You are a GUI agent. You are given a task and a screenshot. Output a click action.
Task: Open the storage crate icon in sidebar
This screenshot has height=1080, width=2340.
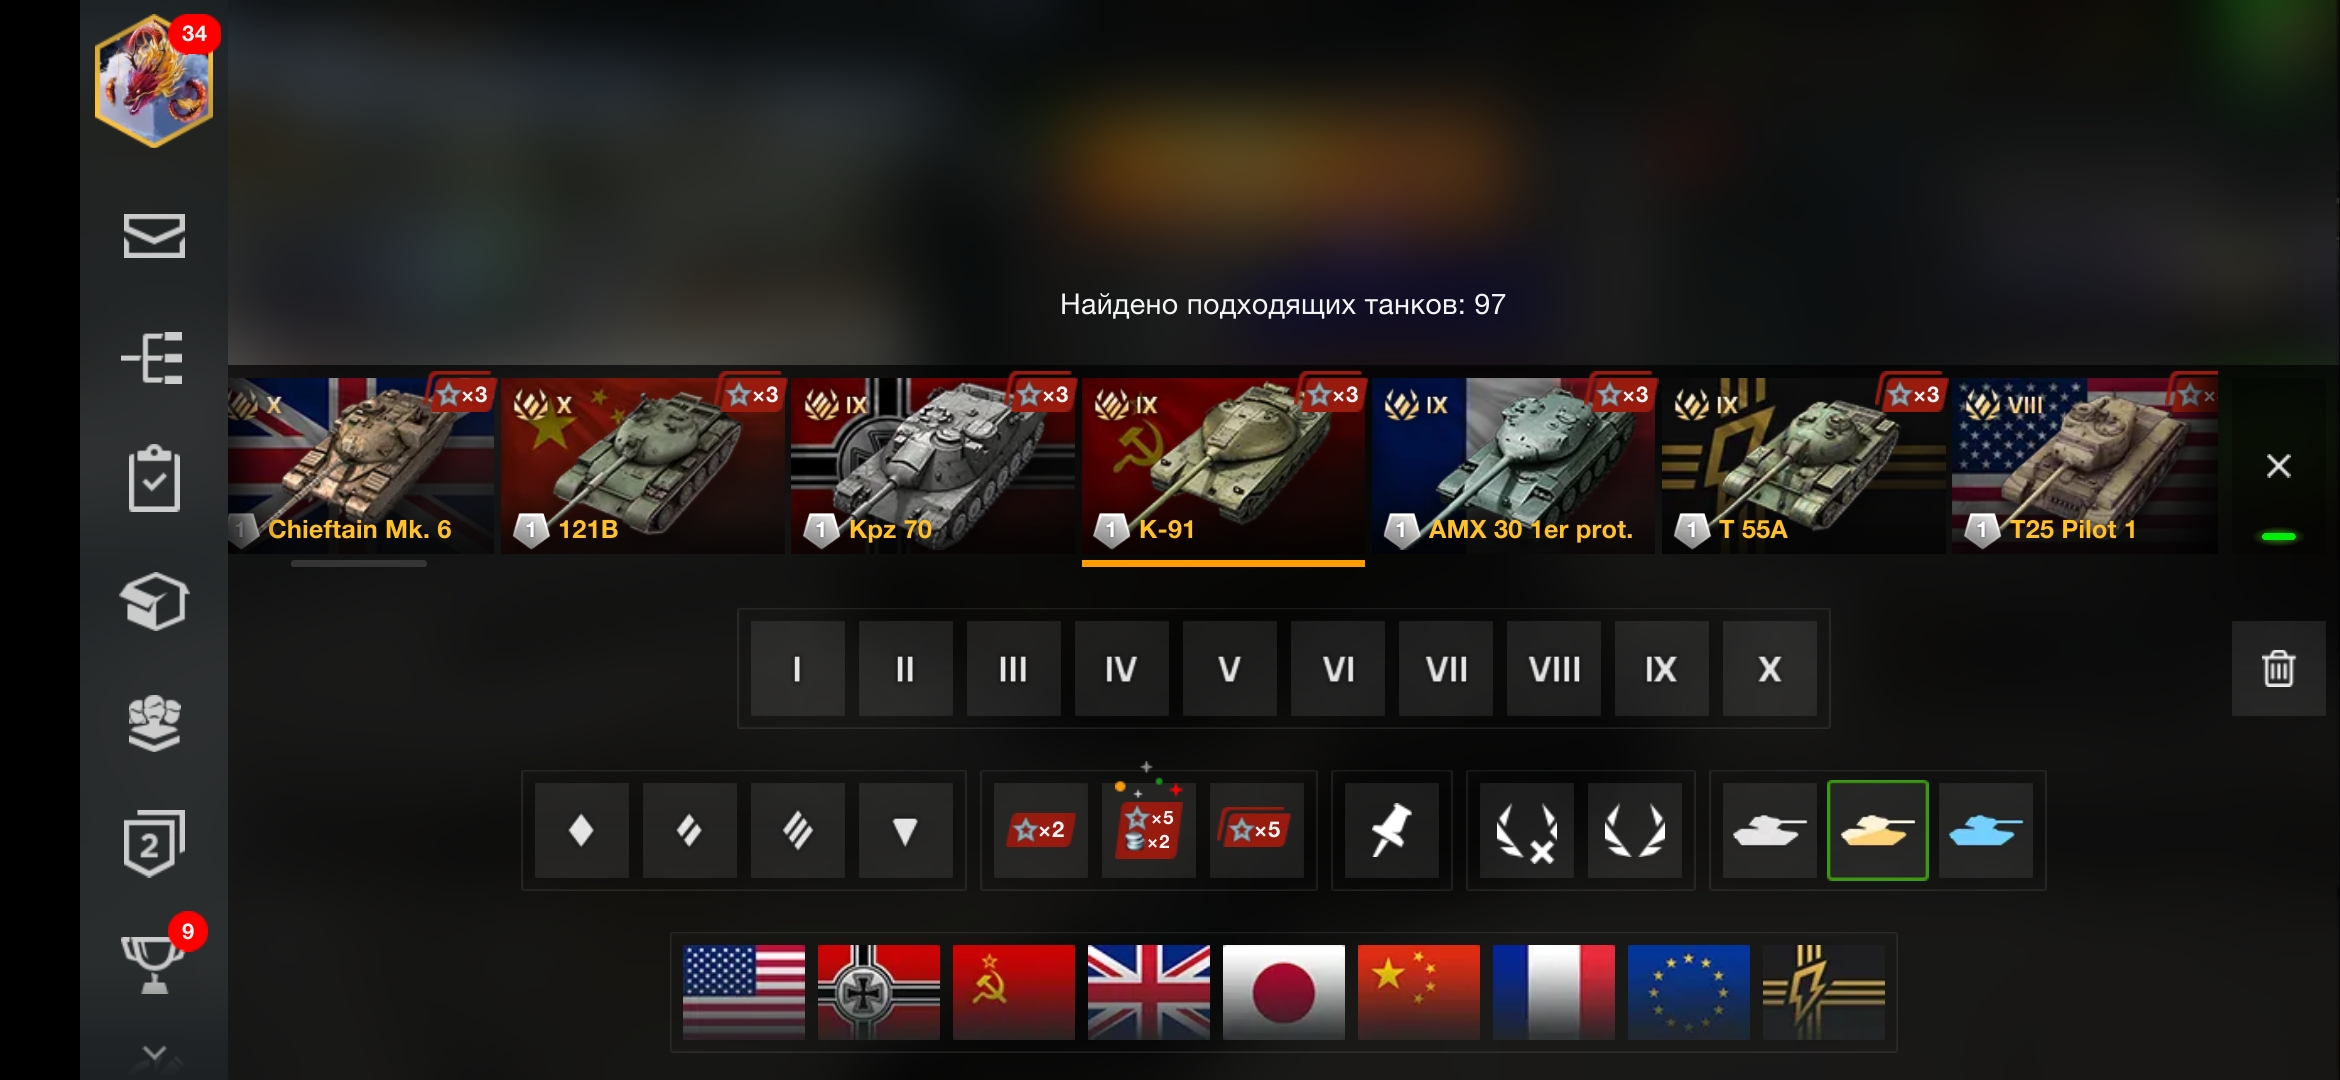point(154,601)
